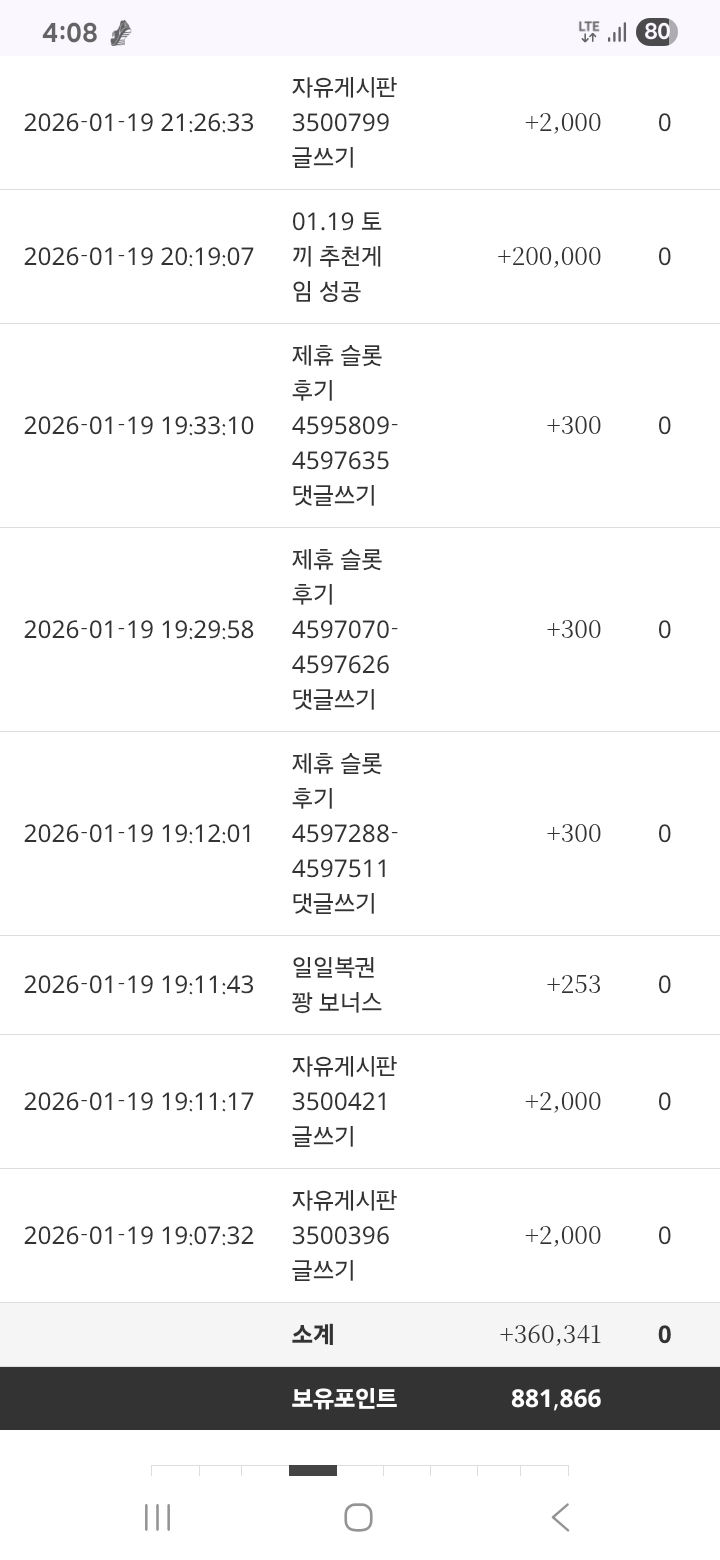Tap the LTE network status icon
Screen dimensions: 720x1560
click(x=588, y=32)
